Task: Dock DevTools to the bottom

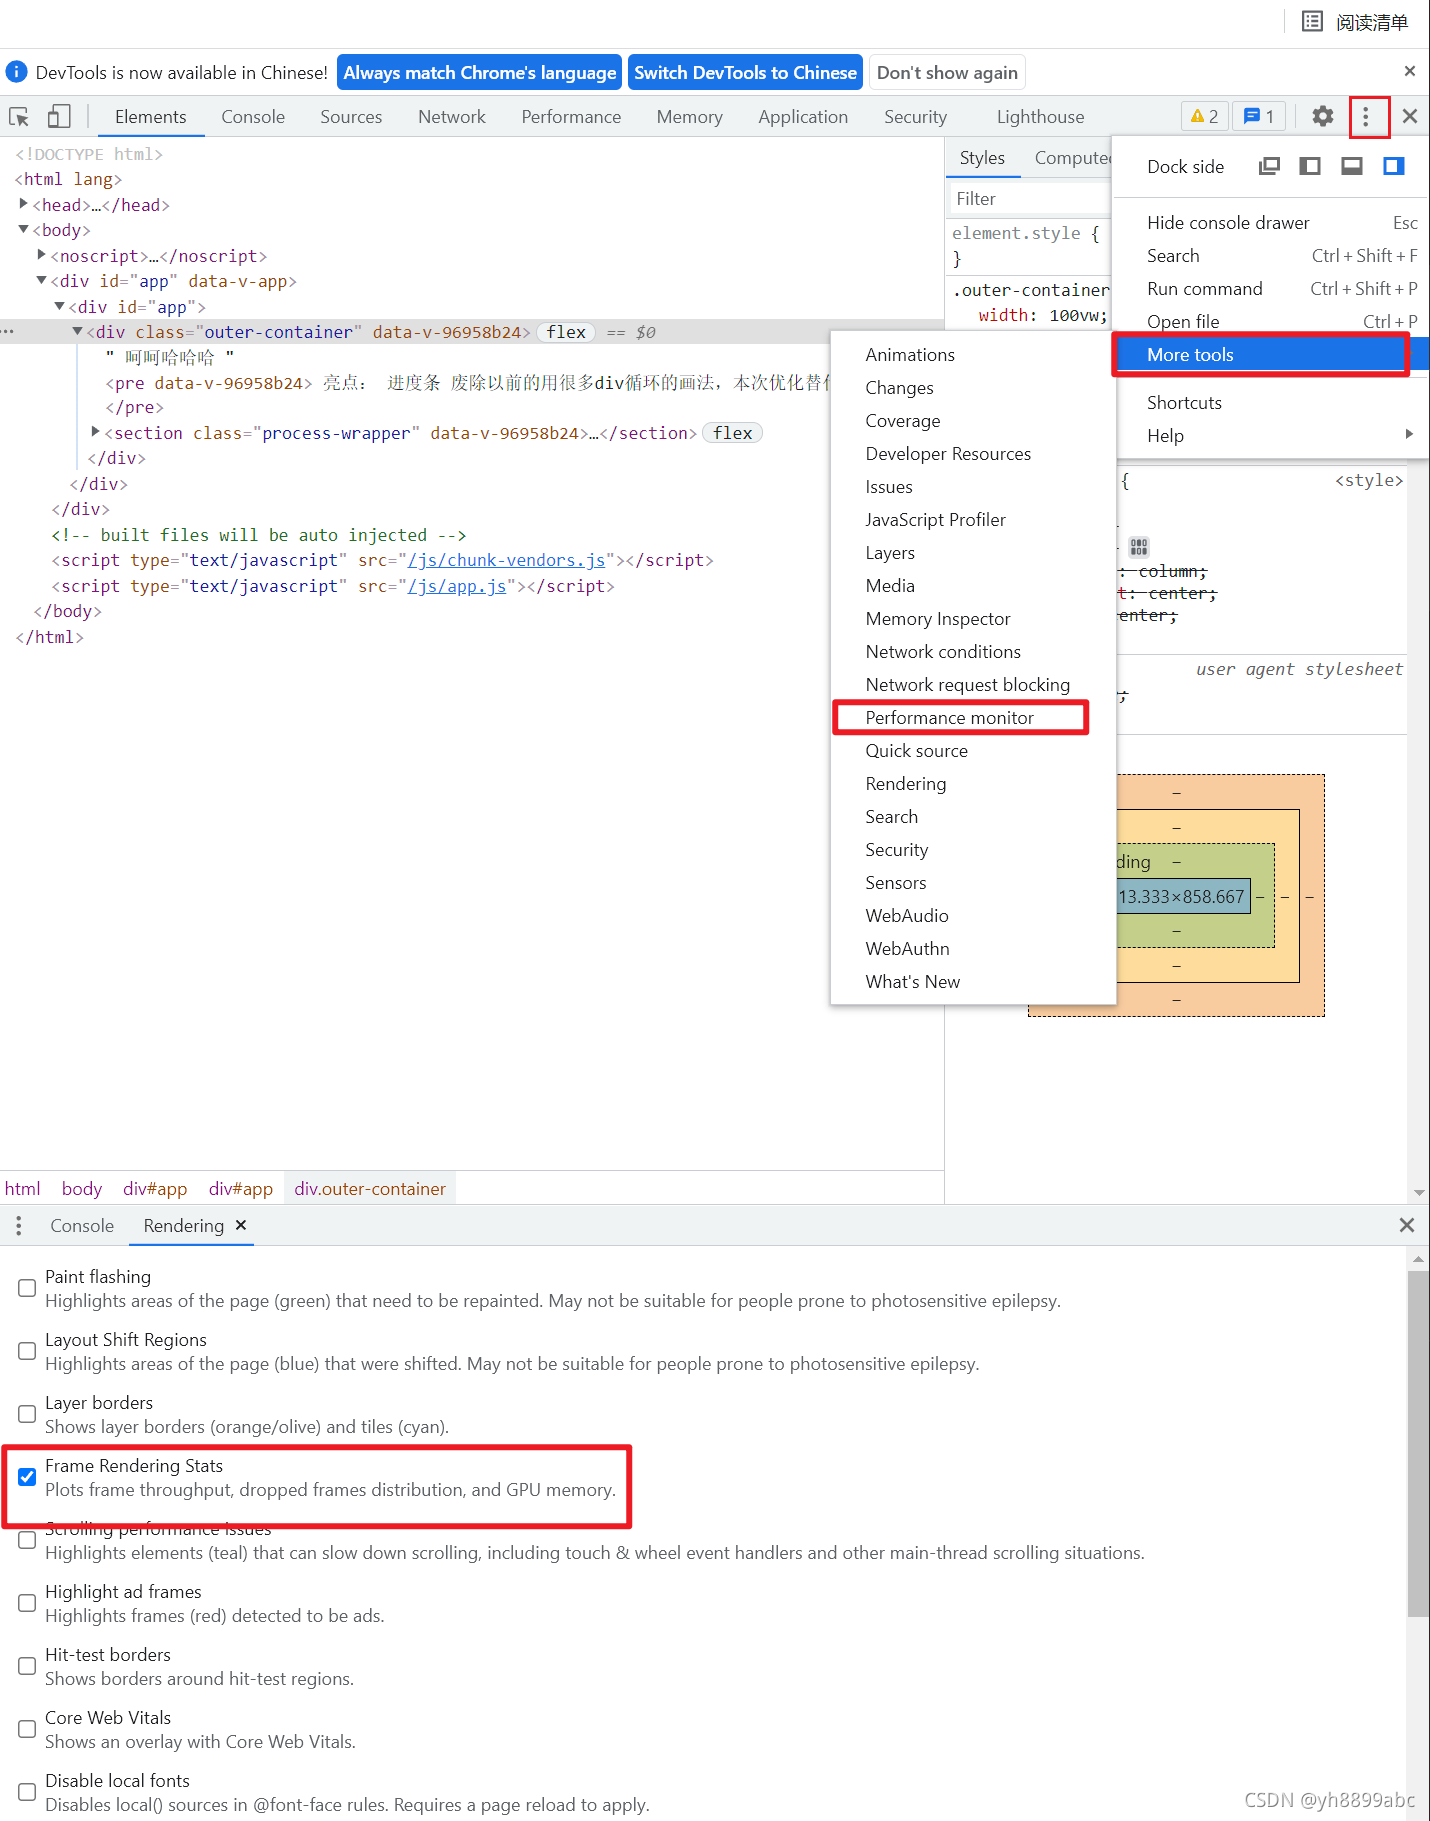Action: [x=1352, y=167]
